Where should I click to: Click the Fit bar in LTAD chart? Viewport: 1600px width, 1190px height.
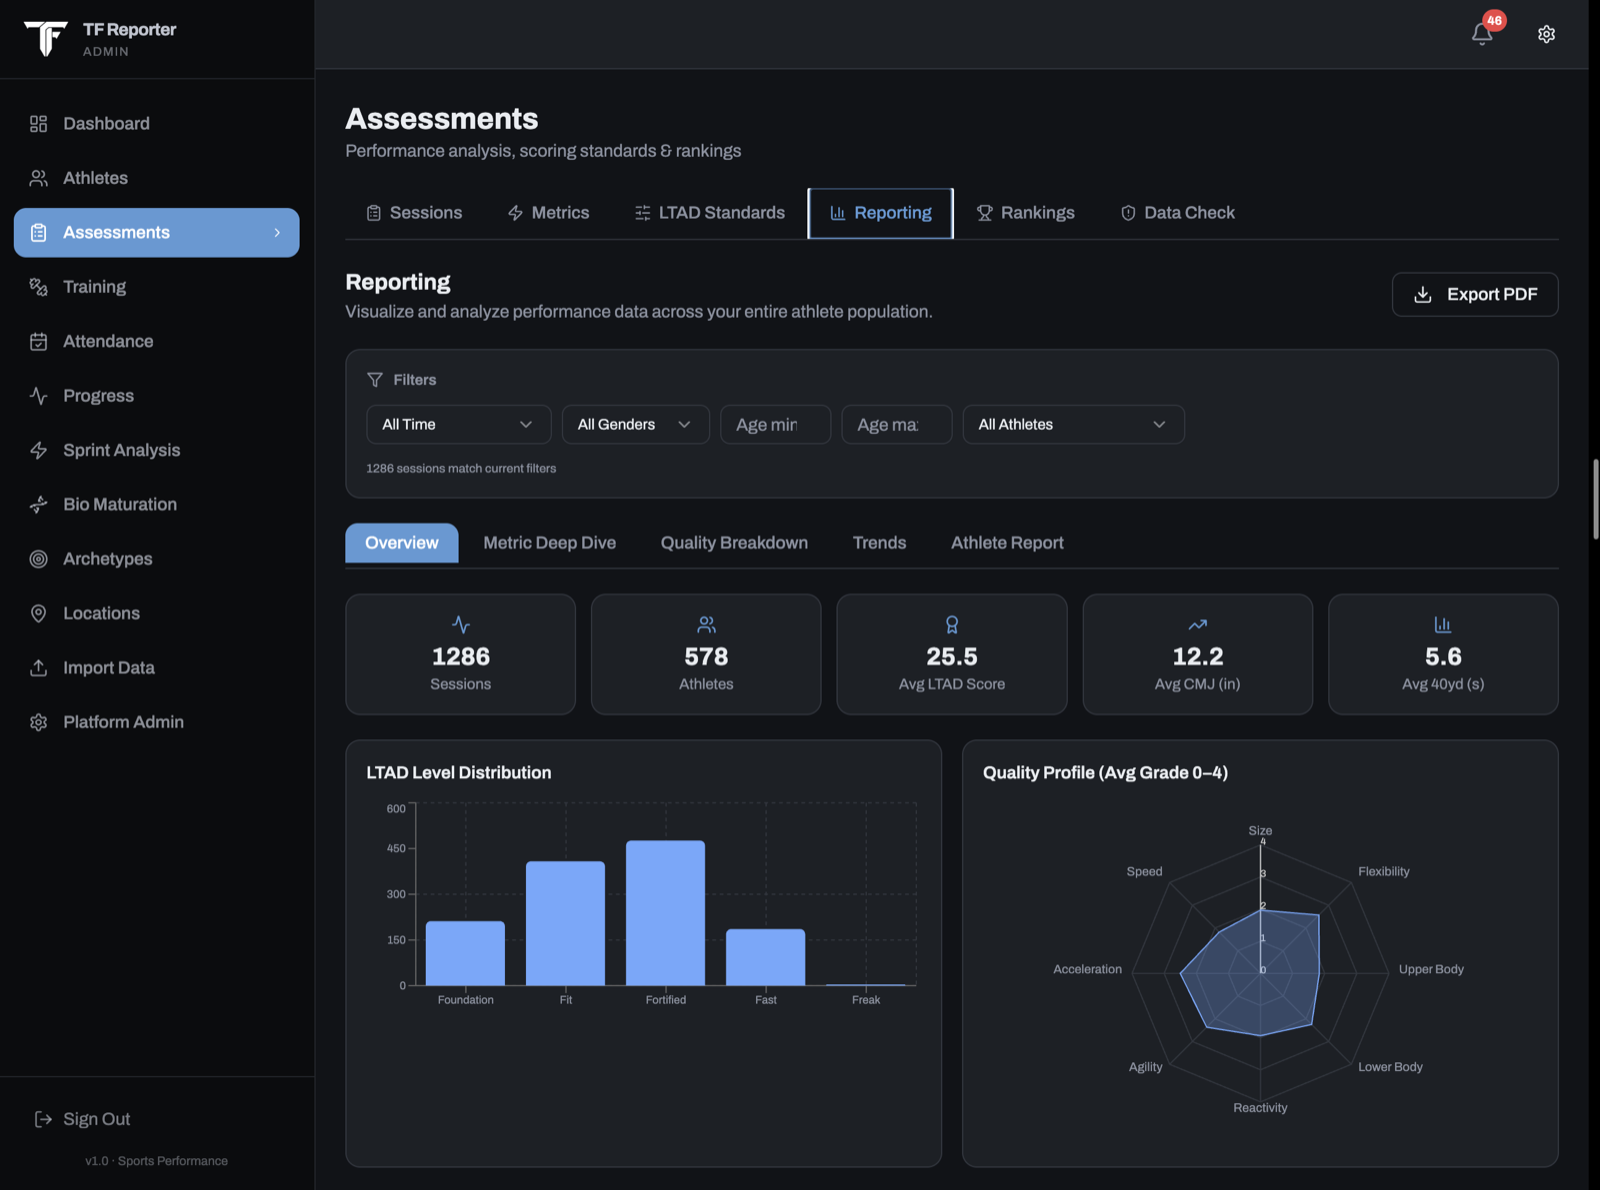coord(565,924)
